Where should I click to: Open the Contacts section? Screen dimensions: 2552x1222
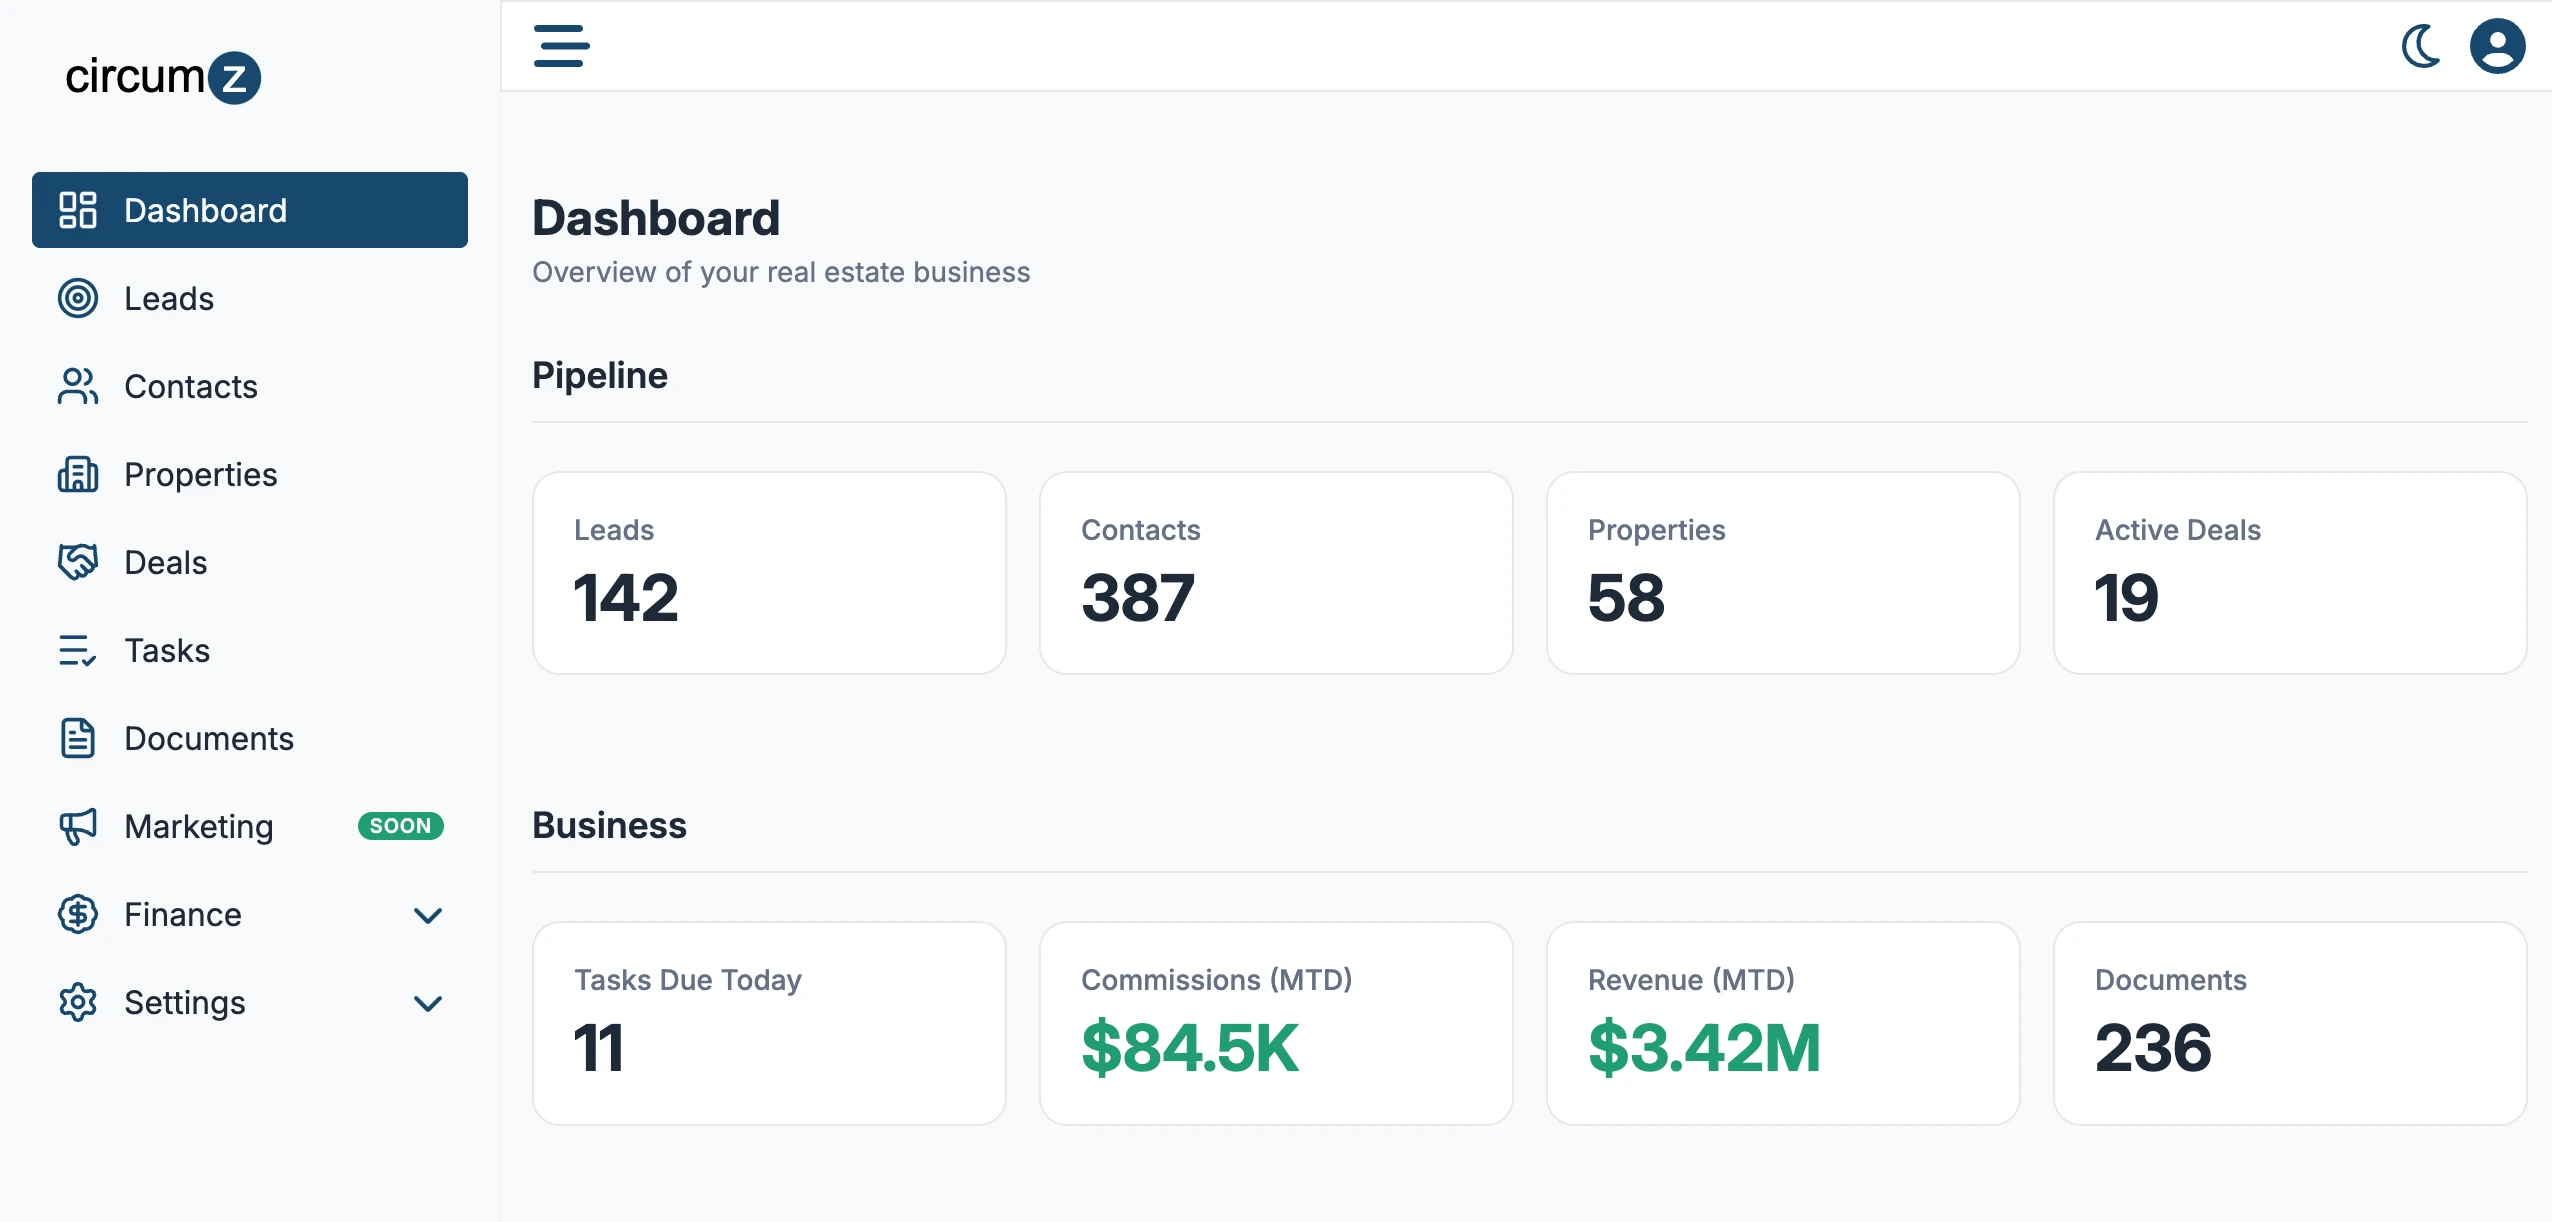point(250,386)
